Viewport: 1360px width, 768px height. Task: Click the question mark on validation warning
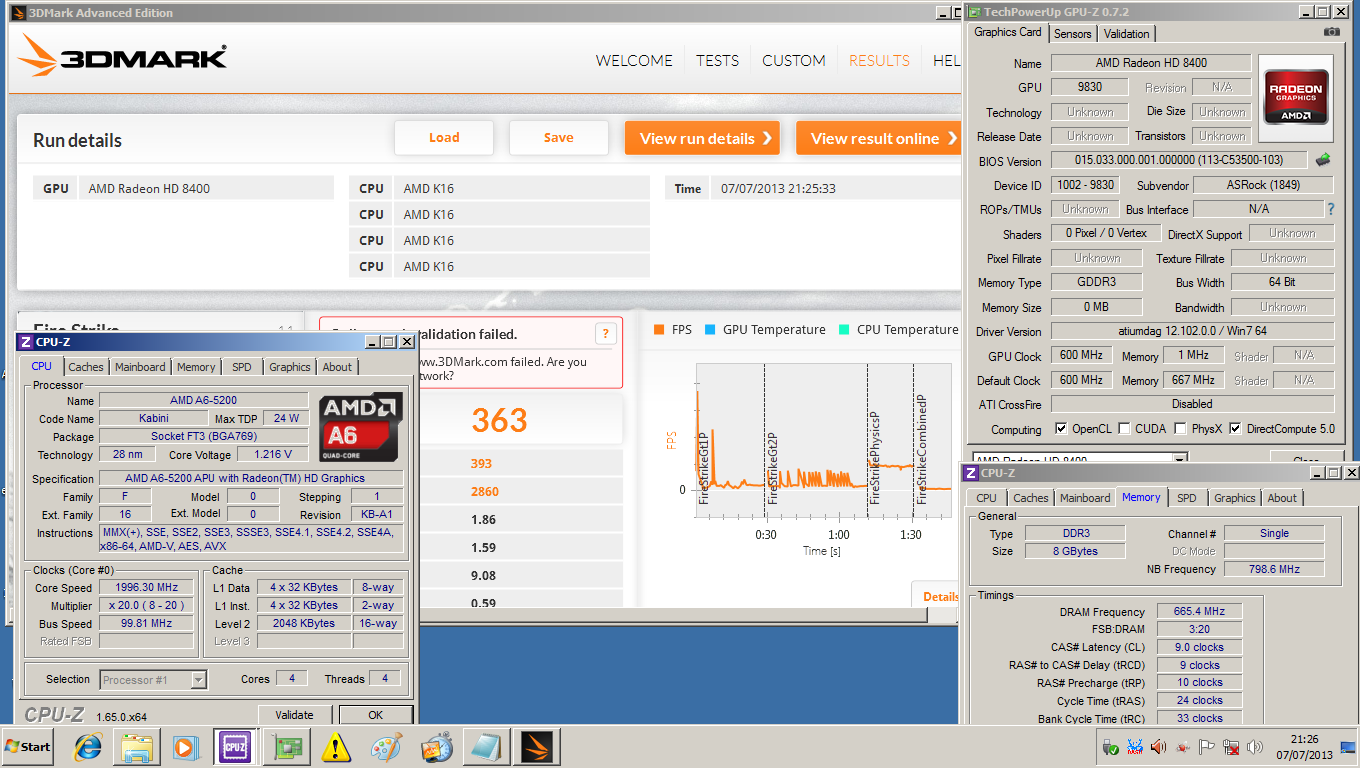coord(605,334)
